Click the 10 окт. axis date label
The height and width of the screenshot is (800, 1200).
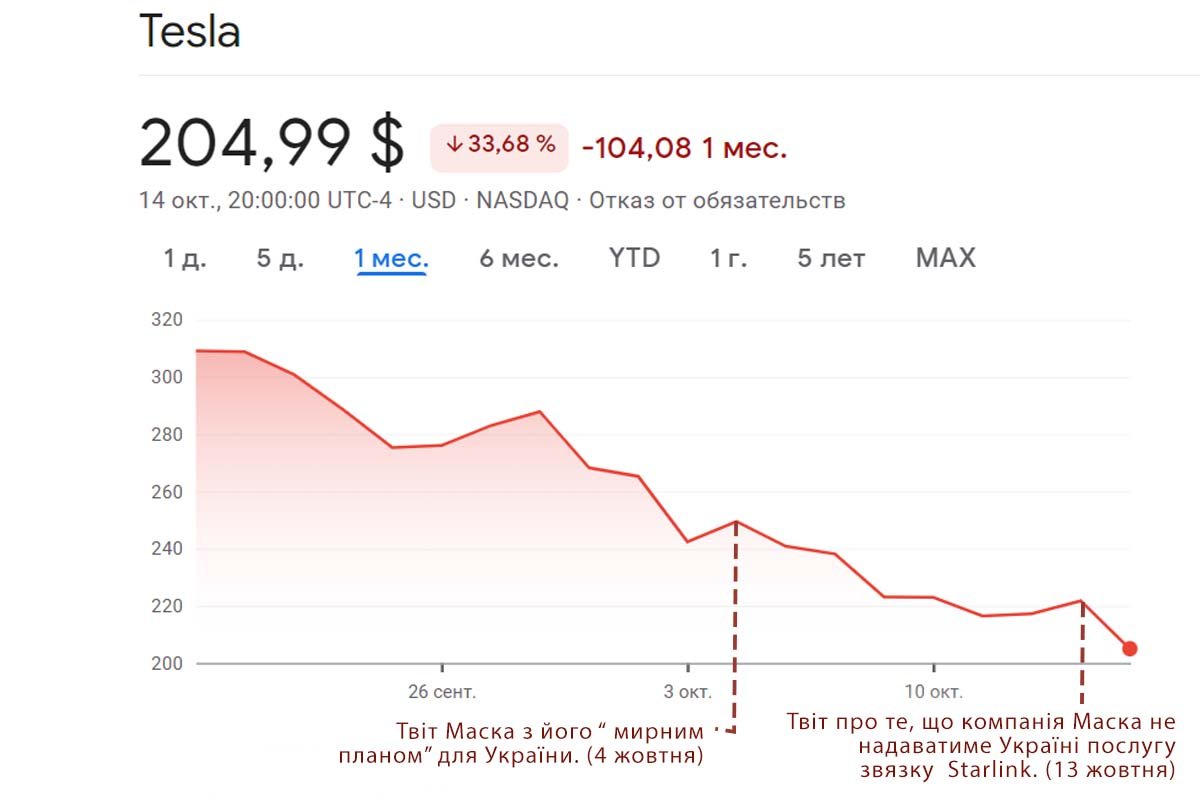pyautogui.click(x=933, y=692)
